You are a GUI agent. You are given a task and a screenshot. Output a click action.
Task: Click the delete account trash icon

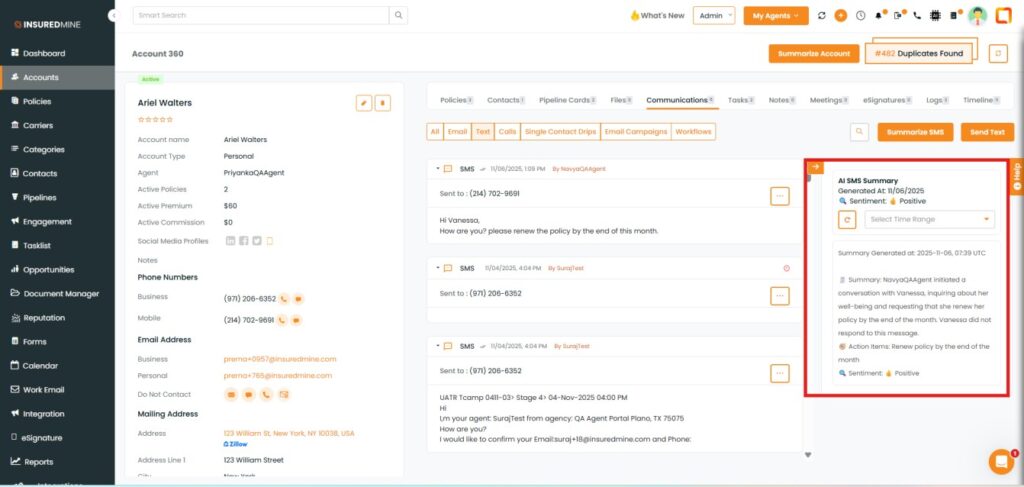(383, 102)
